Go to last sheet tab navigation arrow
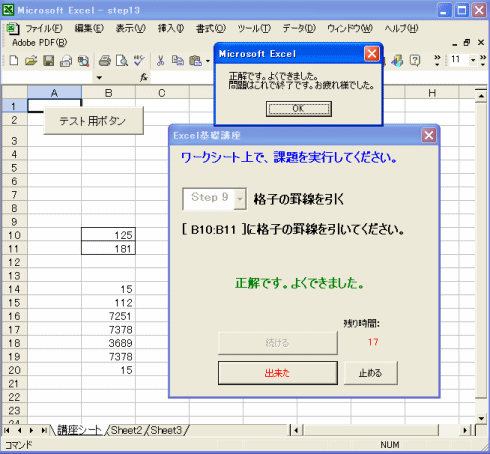Viewport: 490px width, 454px height. click(44, 430)
